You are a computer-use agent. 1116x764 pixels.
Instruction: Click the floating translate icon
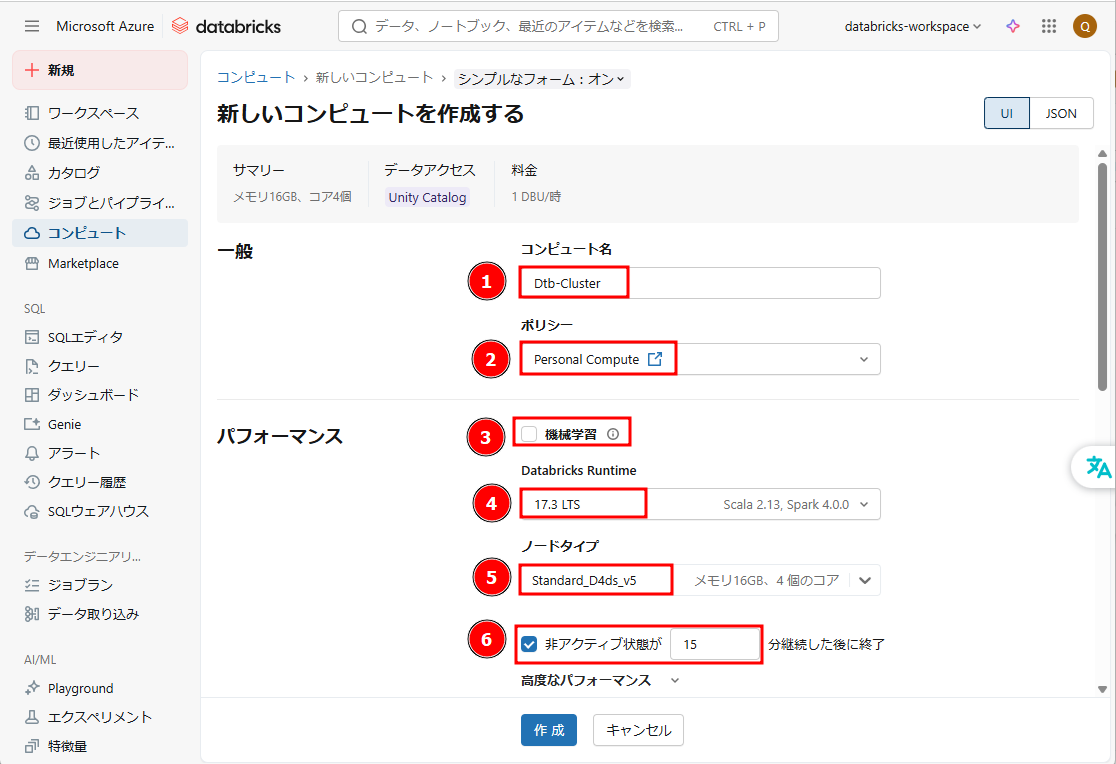(x=1098, y=467)
